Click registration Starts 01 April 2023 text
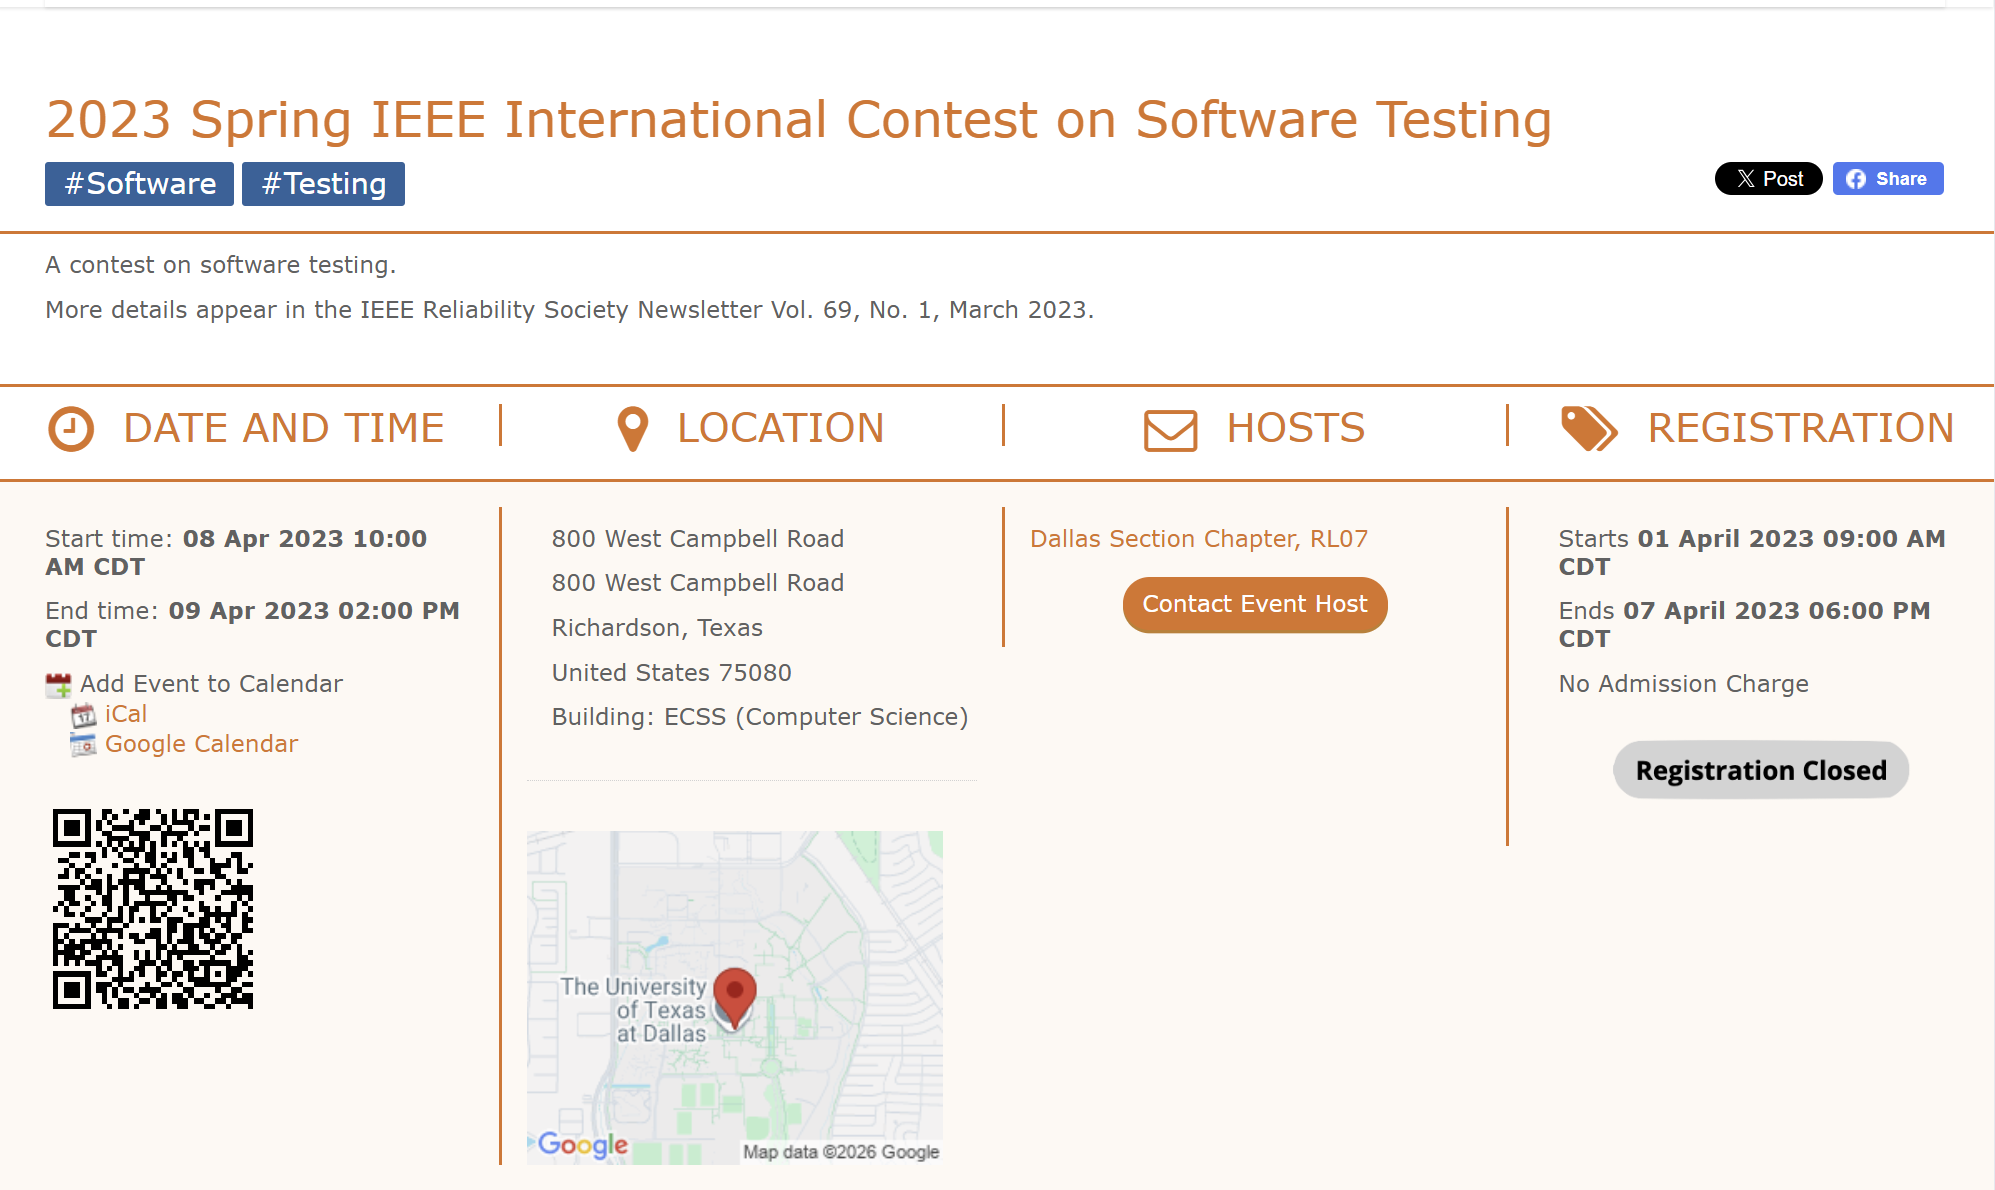The image size is (1995, 1190). tap(1752, 553)
